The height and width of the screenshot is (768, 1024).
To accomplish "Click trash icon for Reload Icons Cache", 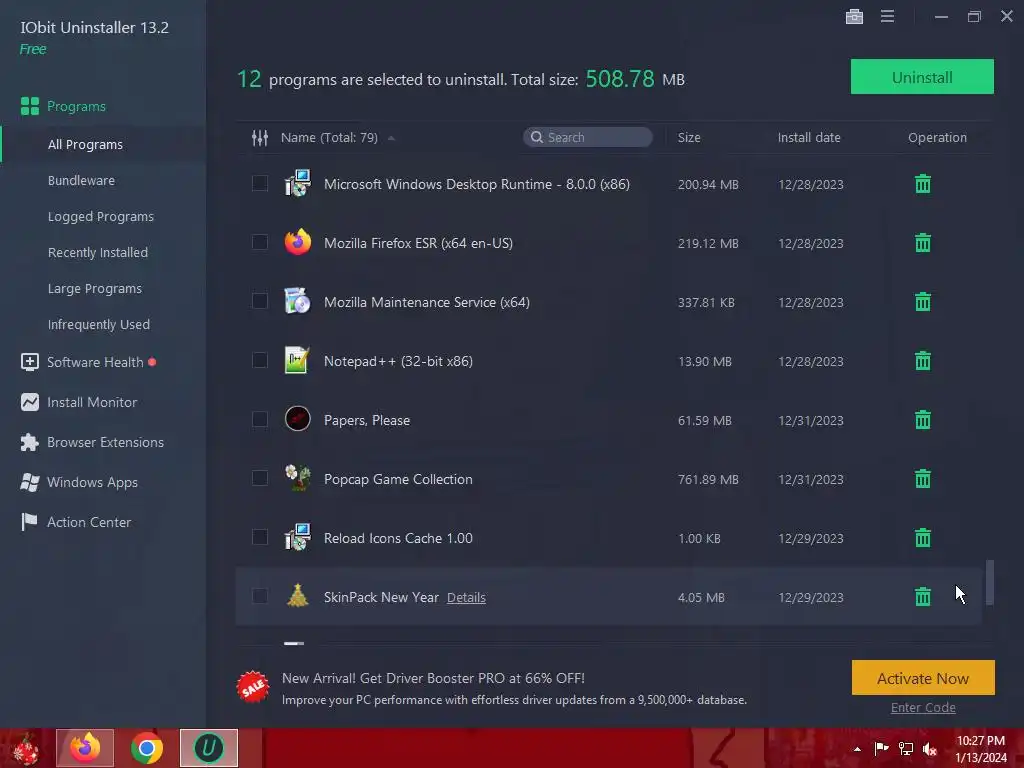I will (x=922, y=538).
